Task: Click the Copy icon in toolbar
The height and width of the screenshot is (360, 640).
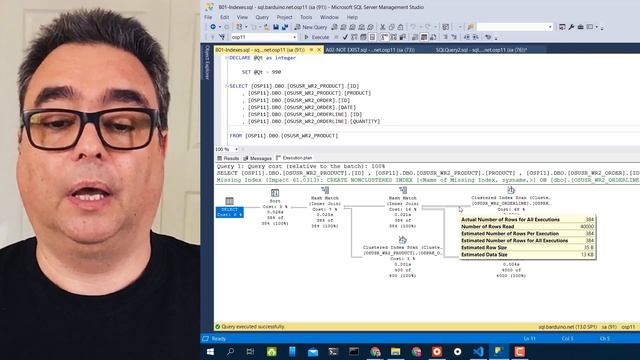Action: 391,27
